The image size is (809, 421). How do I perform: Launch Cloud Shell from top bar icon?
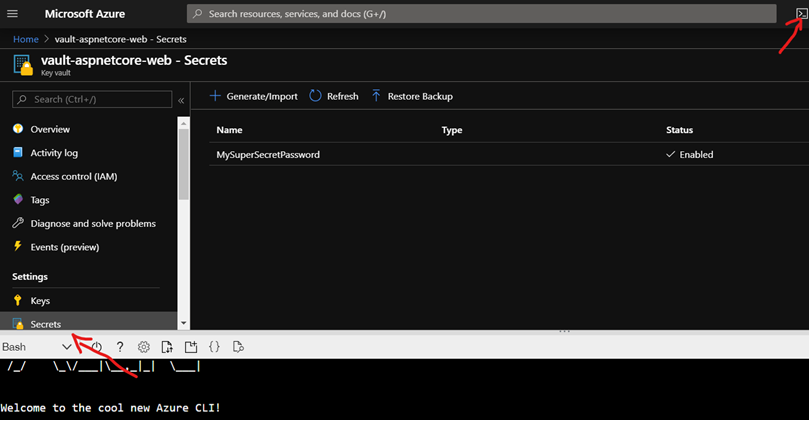point(801,14)
